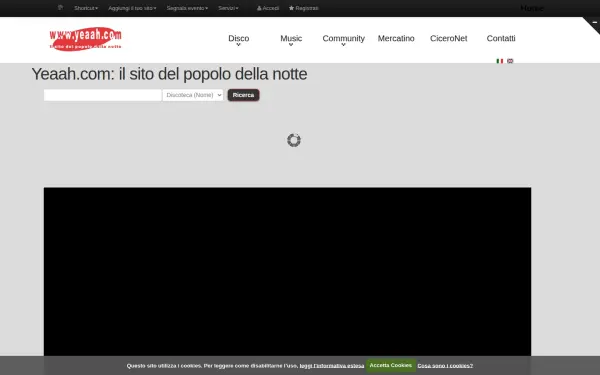Open the Aggiungi il tuo sito dropdown

(x=132, y=8)
